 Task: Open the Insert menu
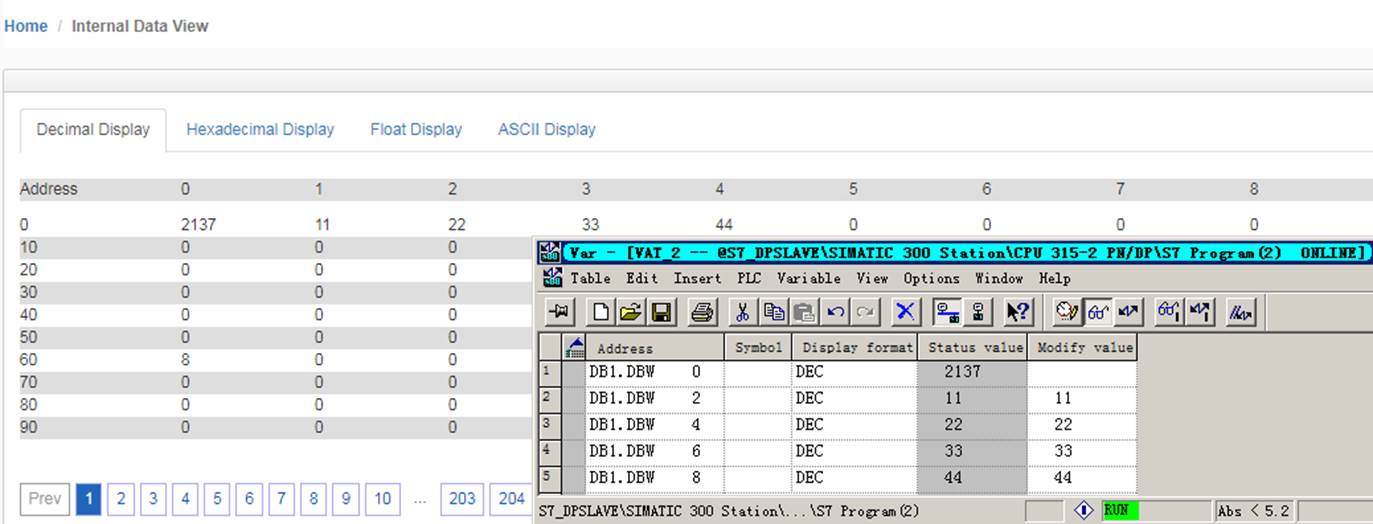(x=697, y=279)
